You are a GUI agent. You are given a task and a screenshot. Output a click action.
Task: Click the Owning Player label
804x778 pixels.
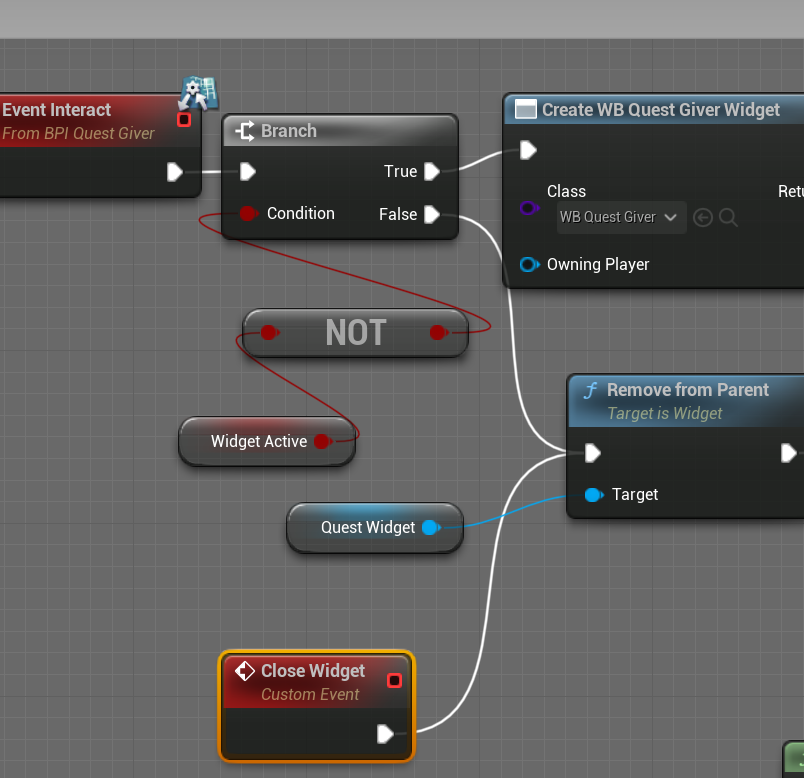click(598, 265)
